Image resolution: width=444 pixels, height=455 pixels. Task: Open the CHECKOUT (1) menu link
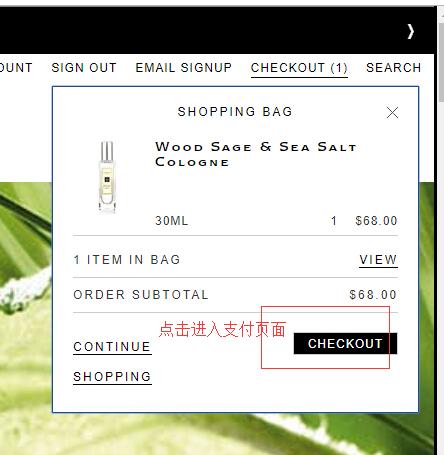299,68
